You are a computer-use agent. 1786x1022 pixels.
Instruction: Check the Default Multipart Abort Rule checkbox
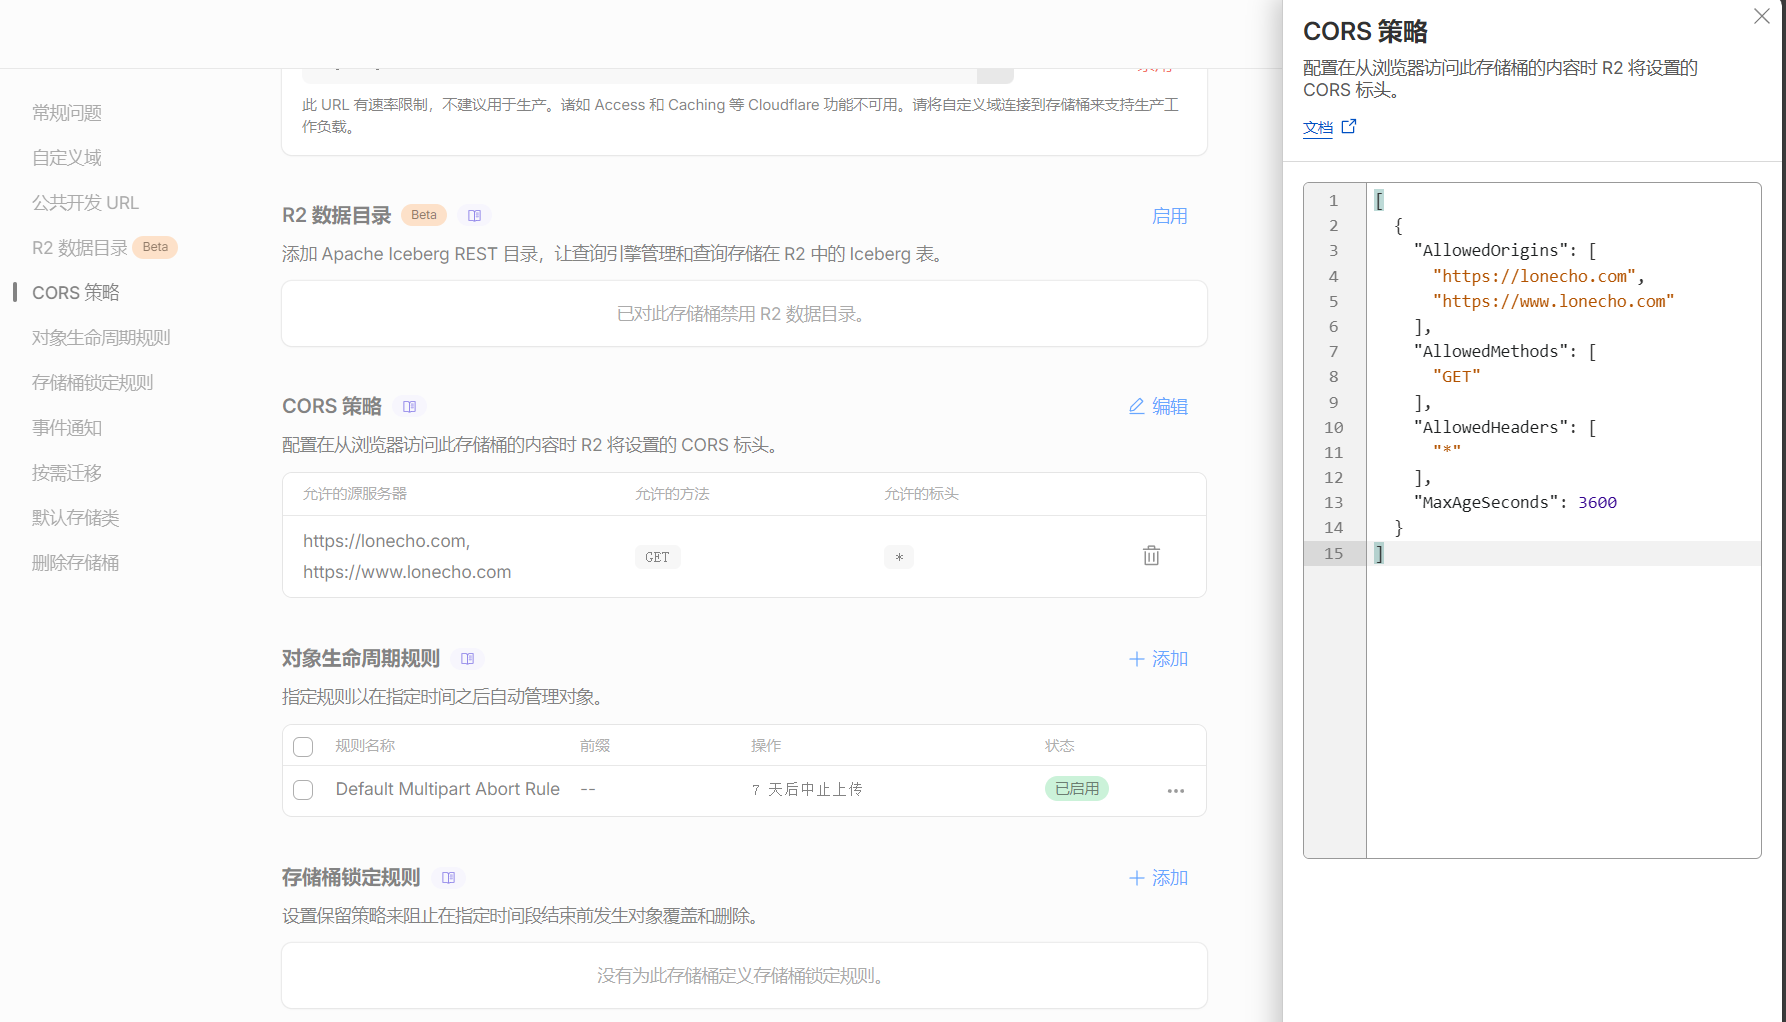point(303,789)
